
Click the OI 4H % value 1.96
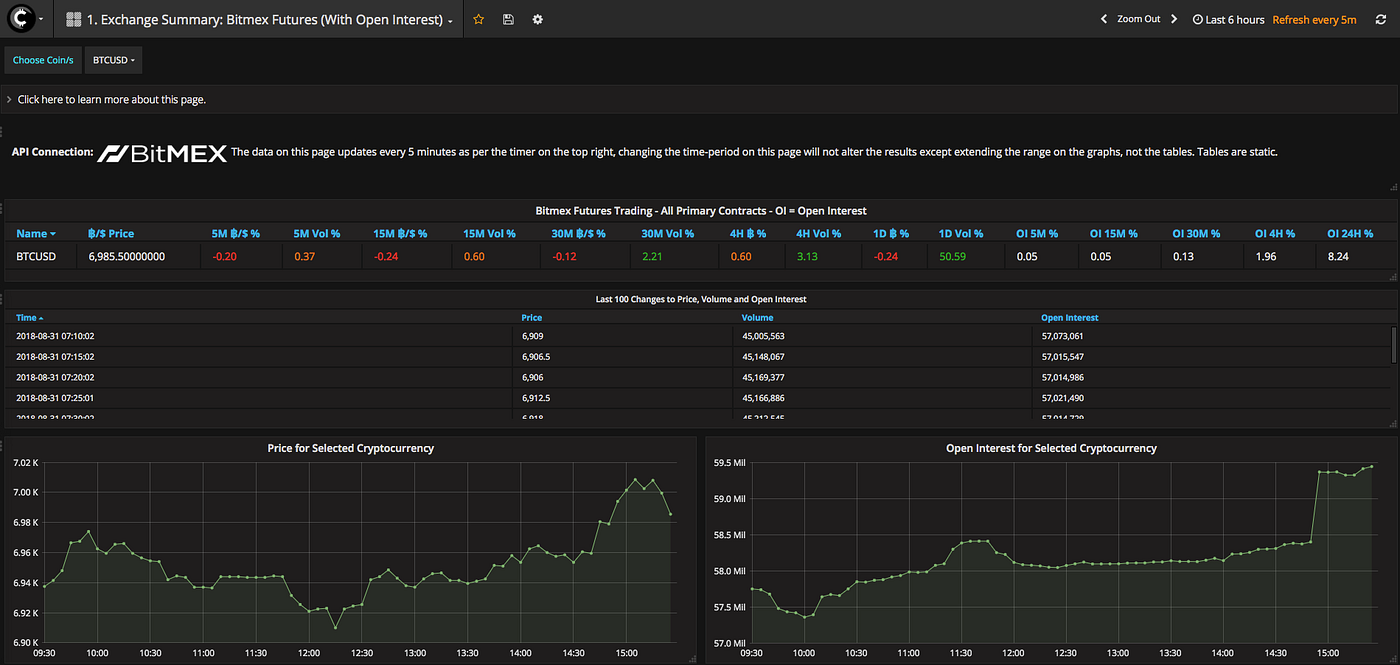tap(1266, 256)
